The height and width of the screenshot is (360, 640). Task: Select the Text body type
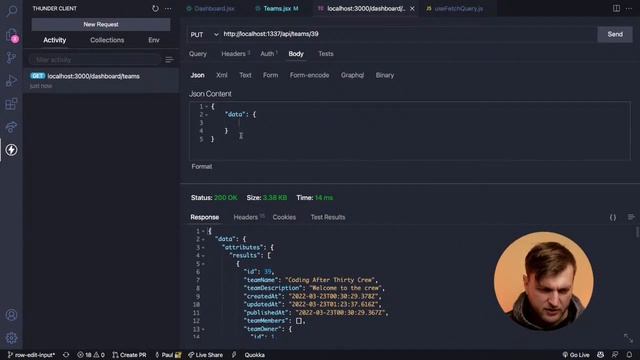point(245,75)
